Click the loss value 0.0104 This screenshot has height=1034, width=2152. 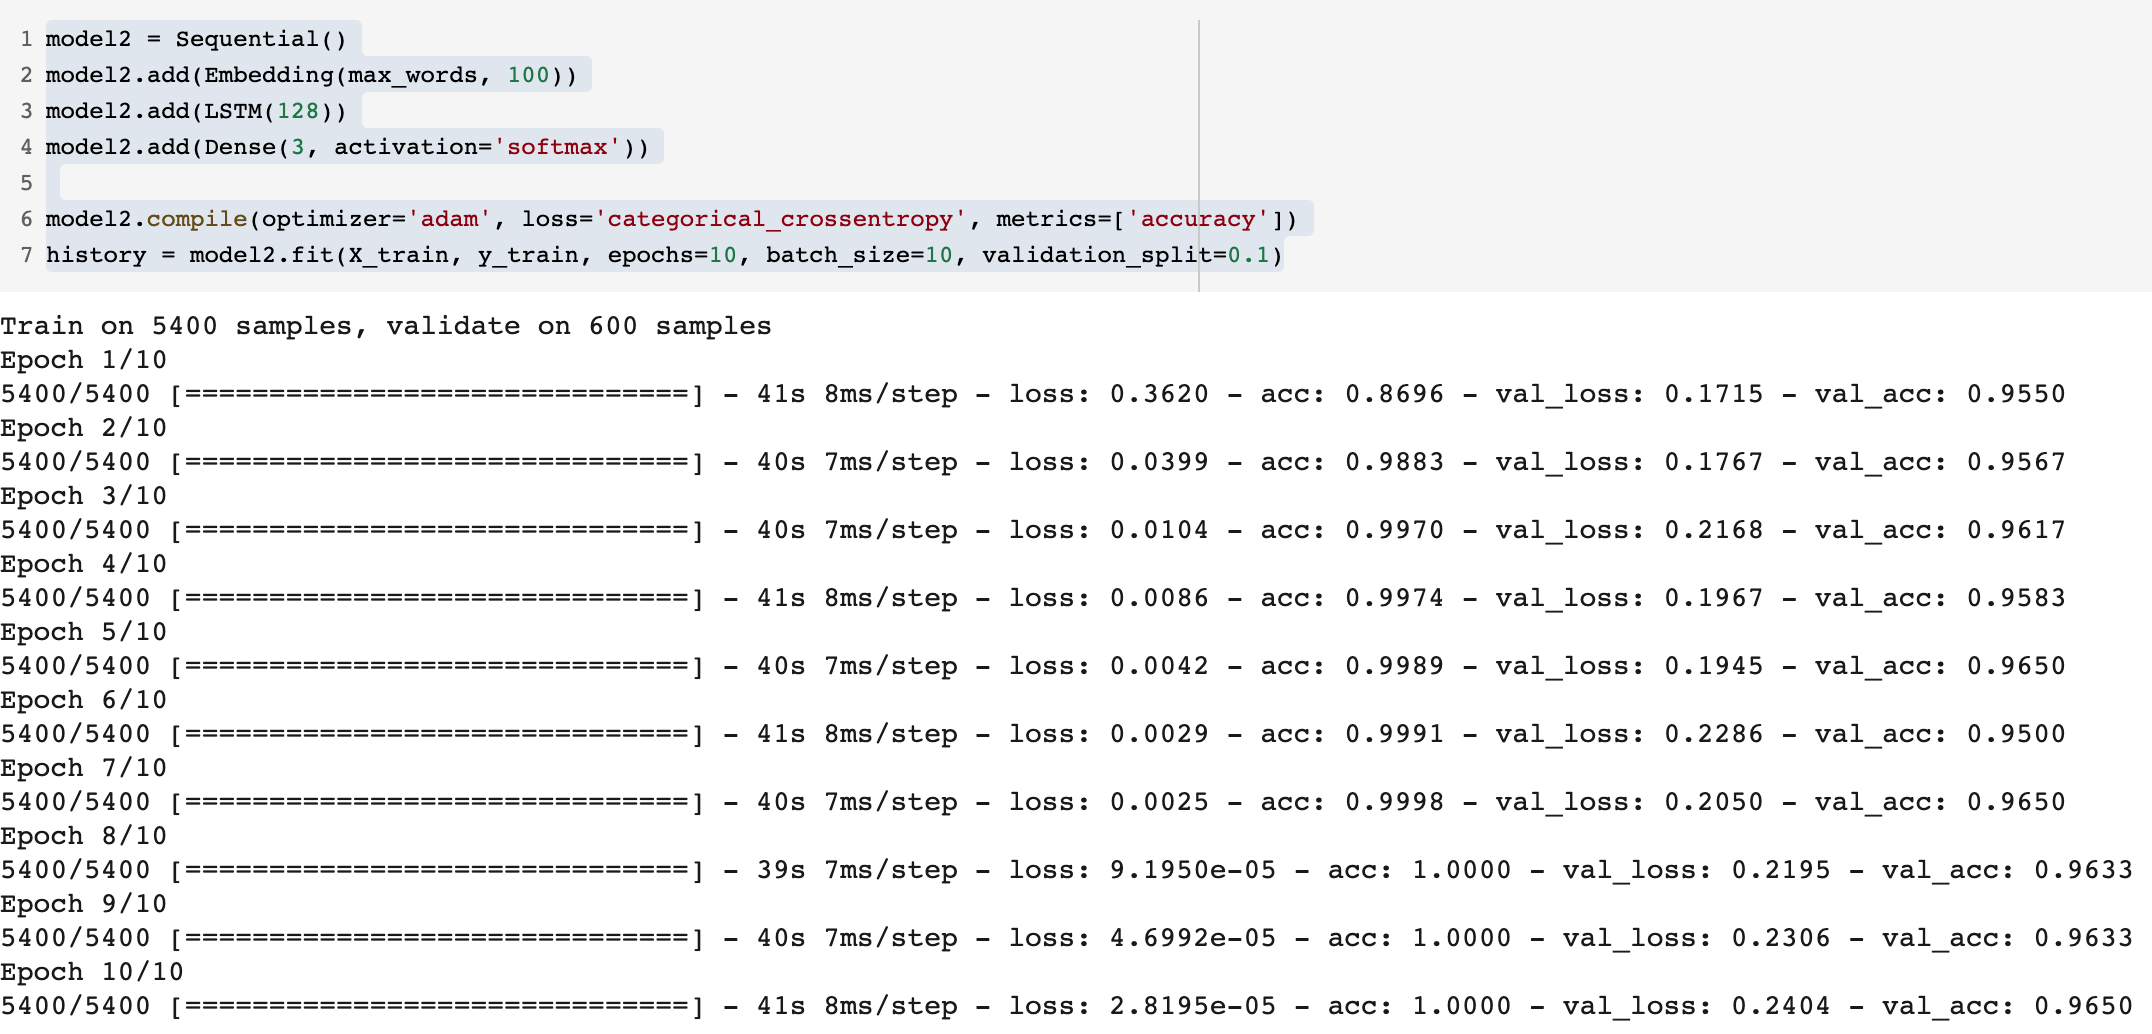(x=1159, y=530)
